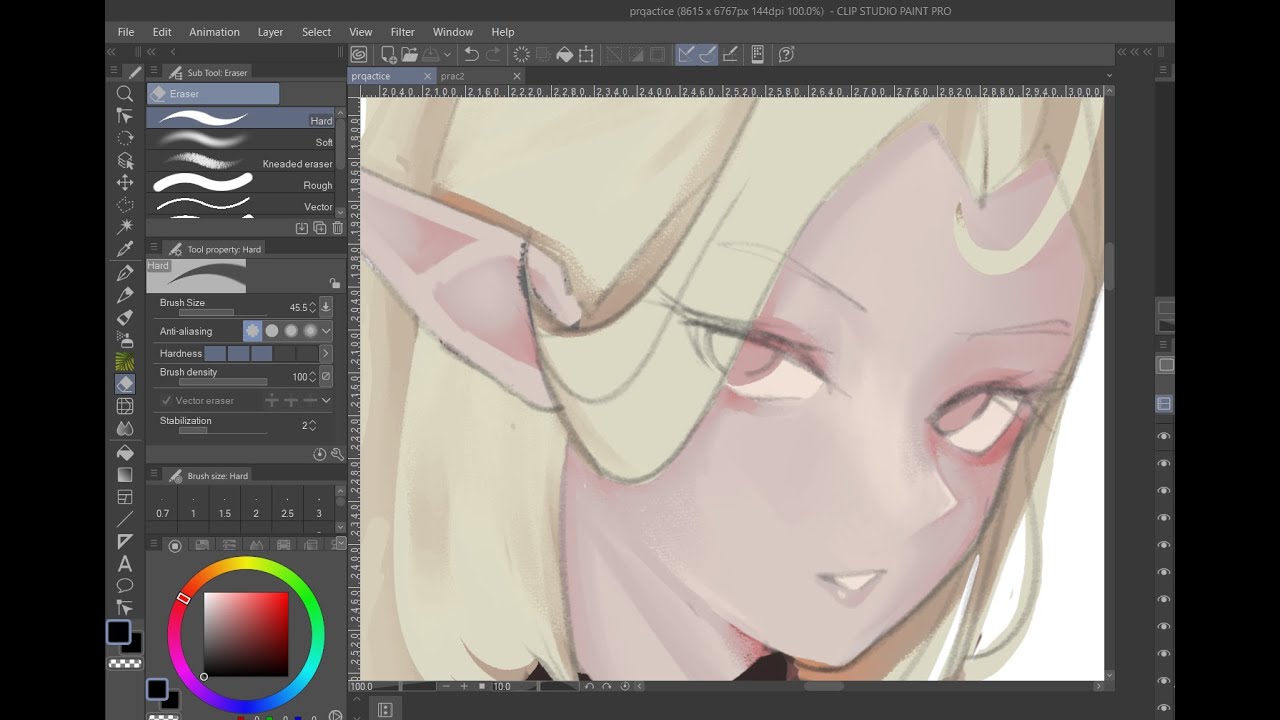Pick the Auto select magic wand tool
The width and height of the screenshot is (1280, 720).
(125, 226)
